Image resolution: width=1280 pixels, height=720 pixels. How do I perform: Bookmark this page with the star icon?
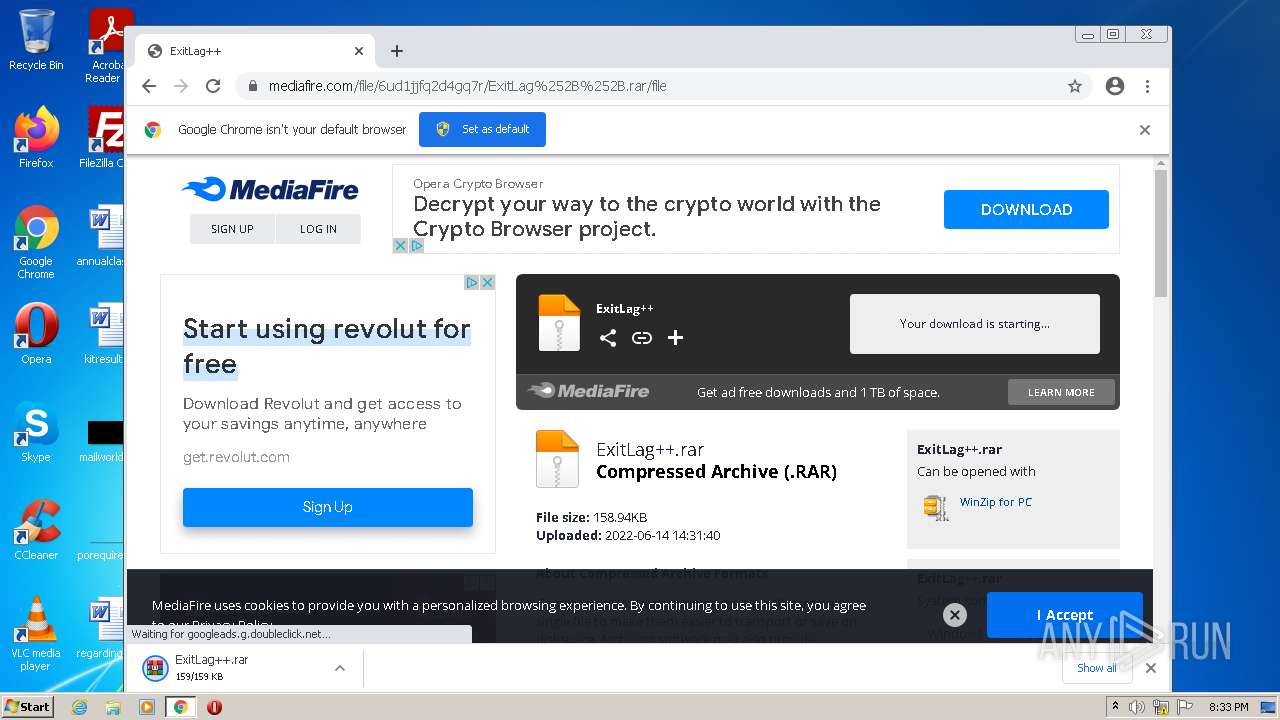1075,86
